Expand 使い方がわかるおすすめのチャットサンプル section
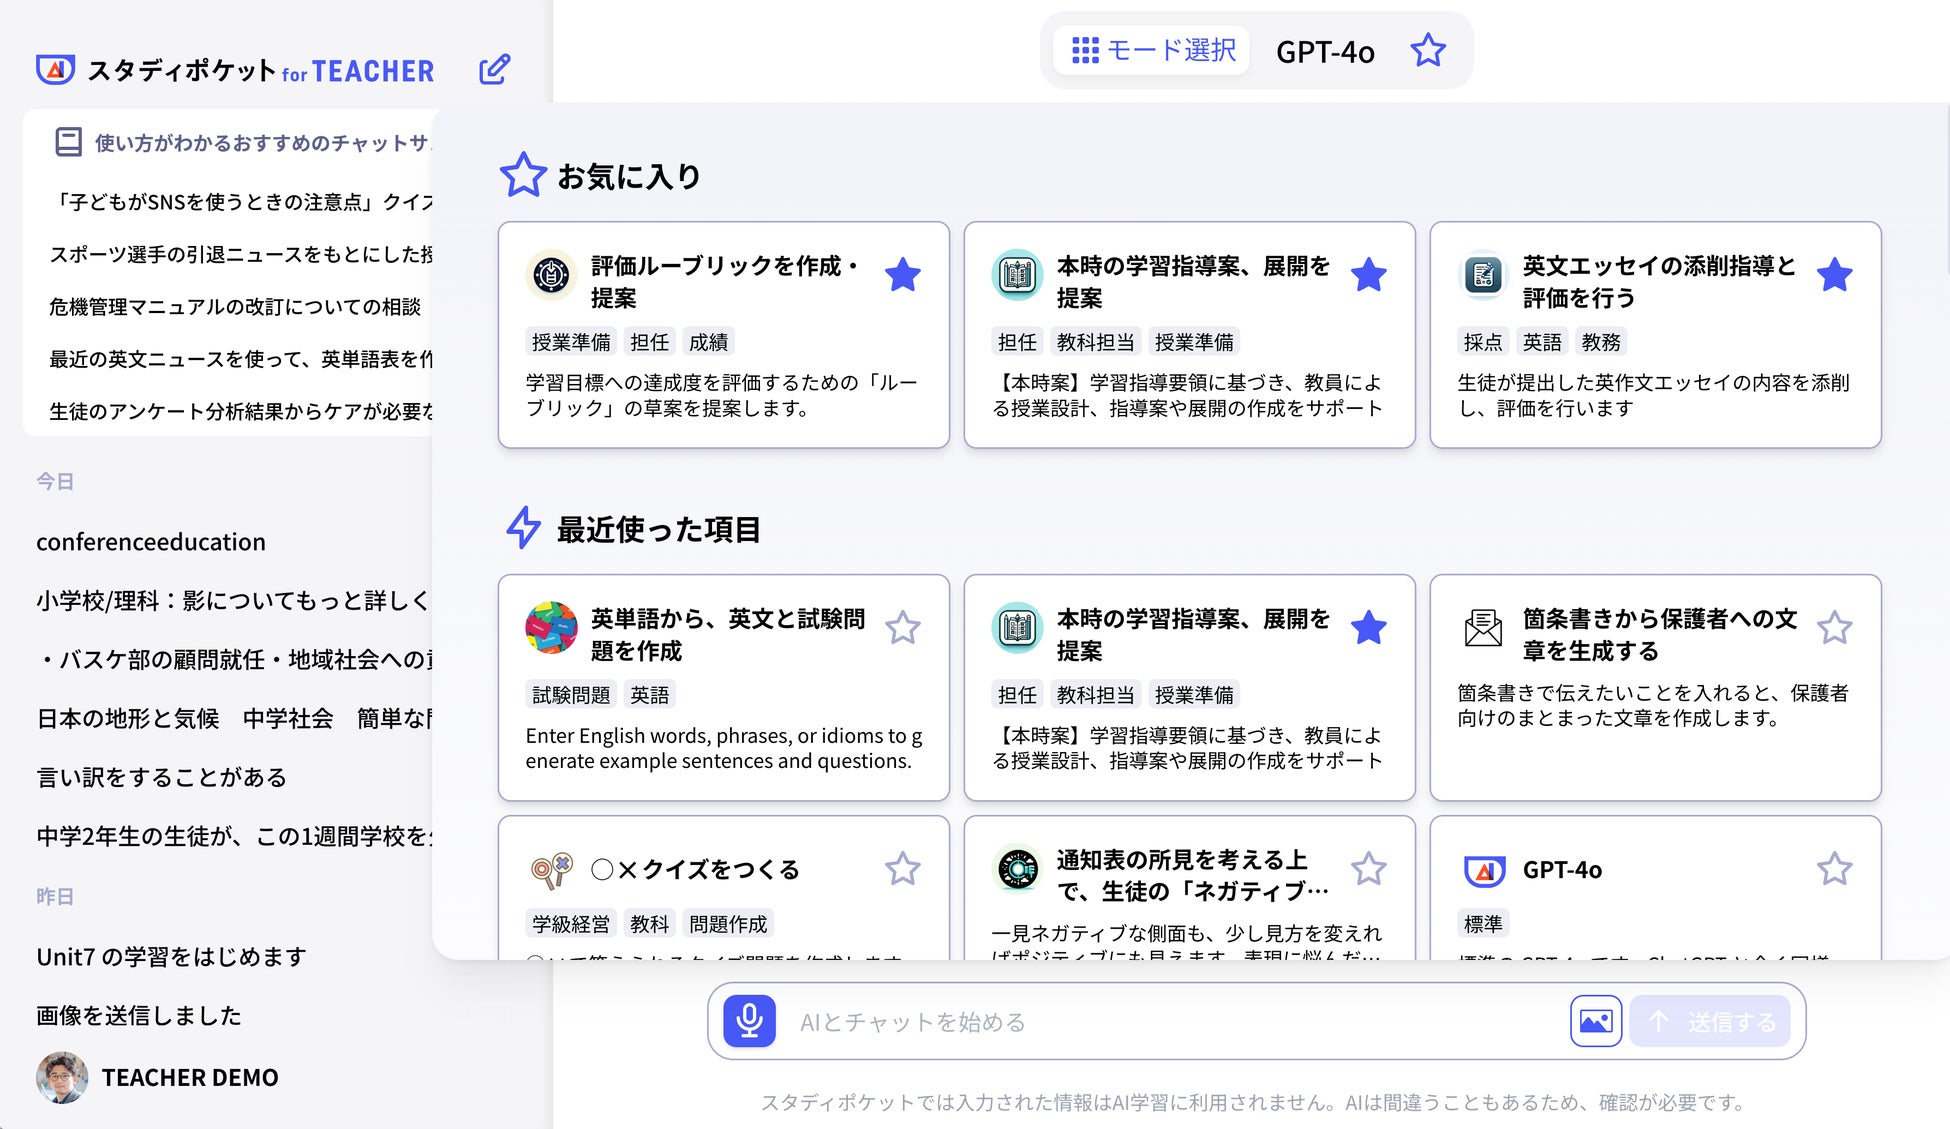 click(260, 143)
